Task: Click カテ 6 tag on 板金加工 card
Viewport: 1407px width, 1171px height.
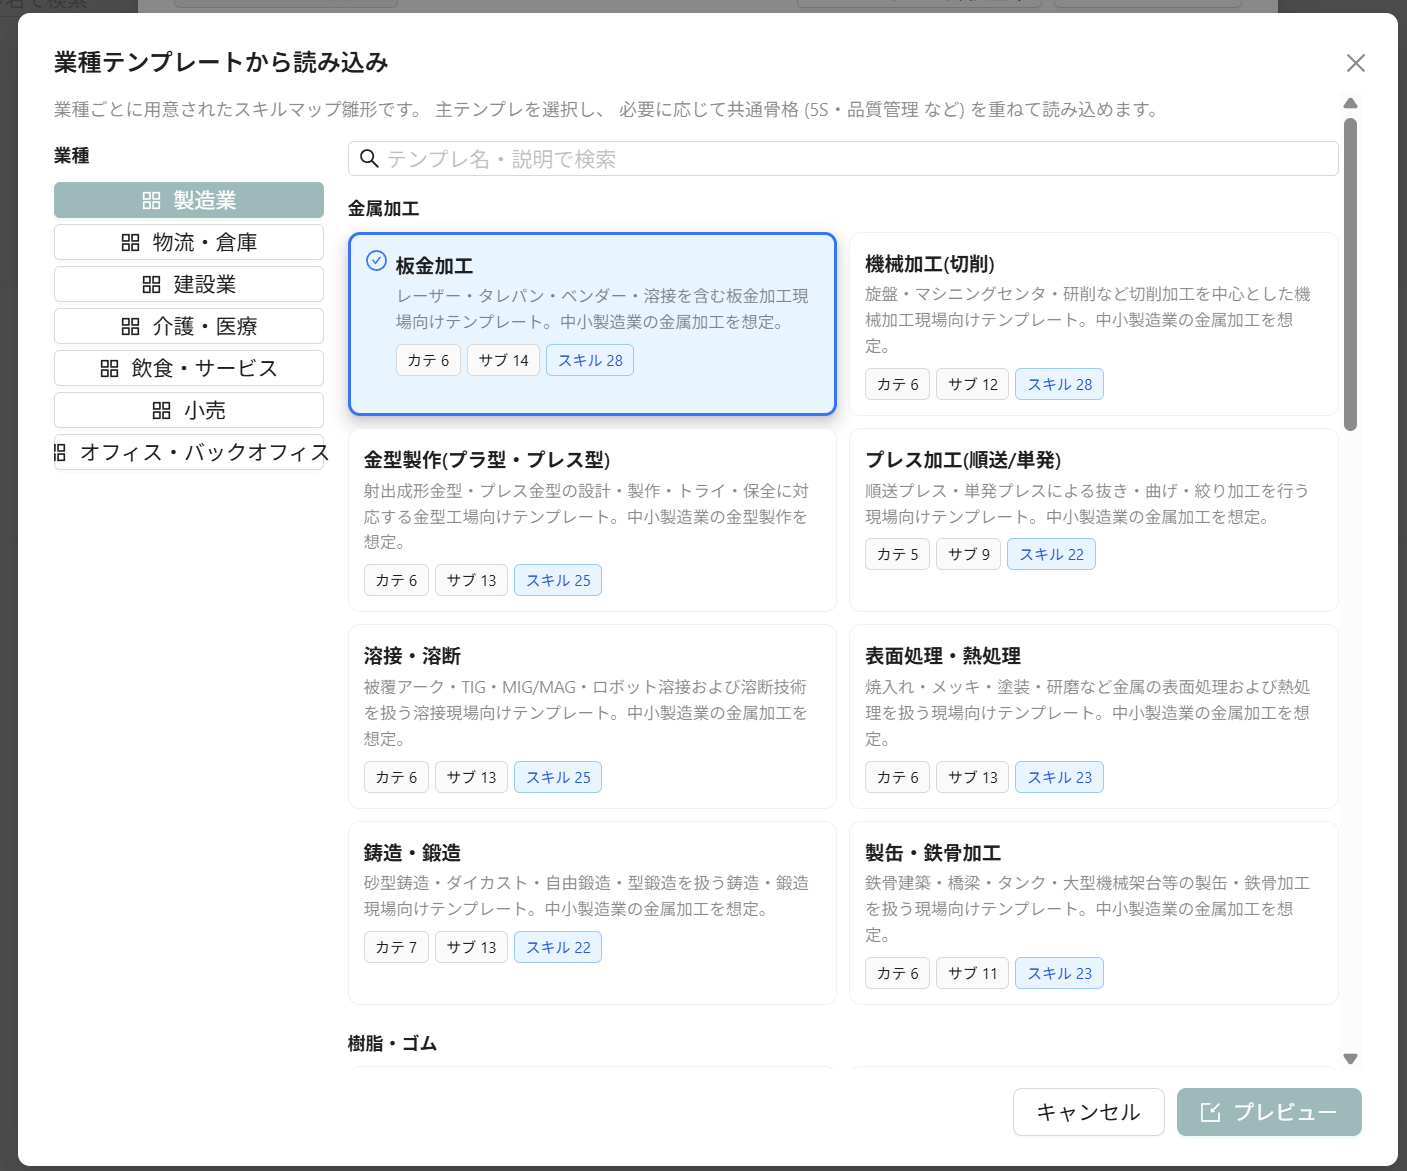Action: coord(428,360)
